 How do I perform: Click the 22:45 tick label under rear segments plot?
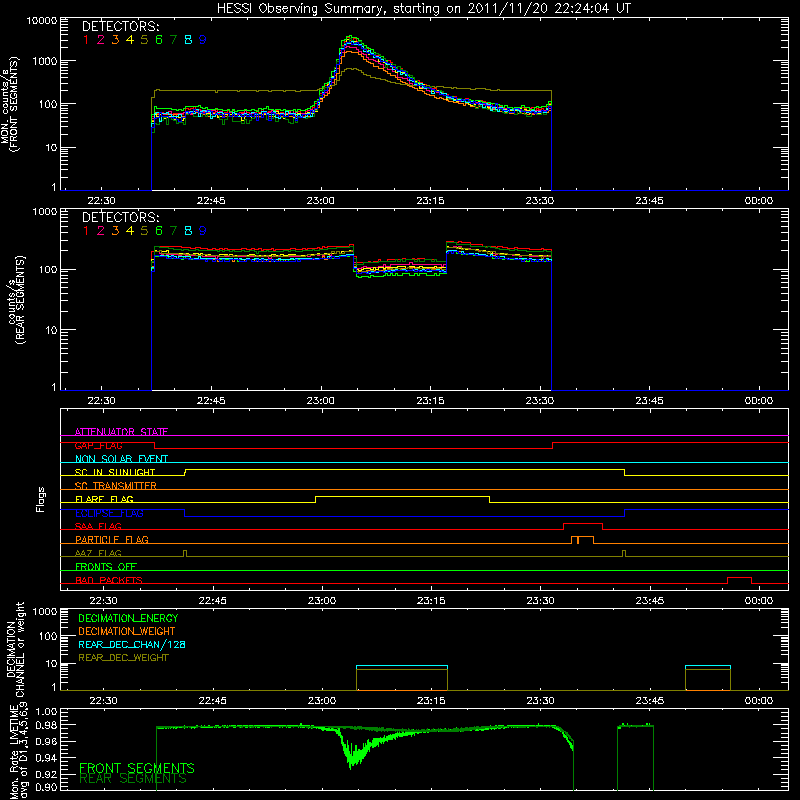coord(211,401)
